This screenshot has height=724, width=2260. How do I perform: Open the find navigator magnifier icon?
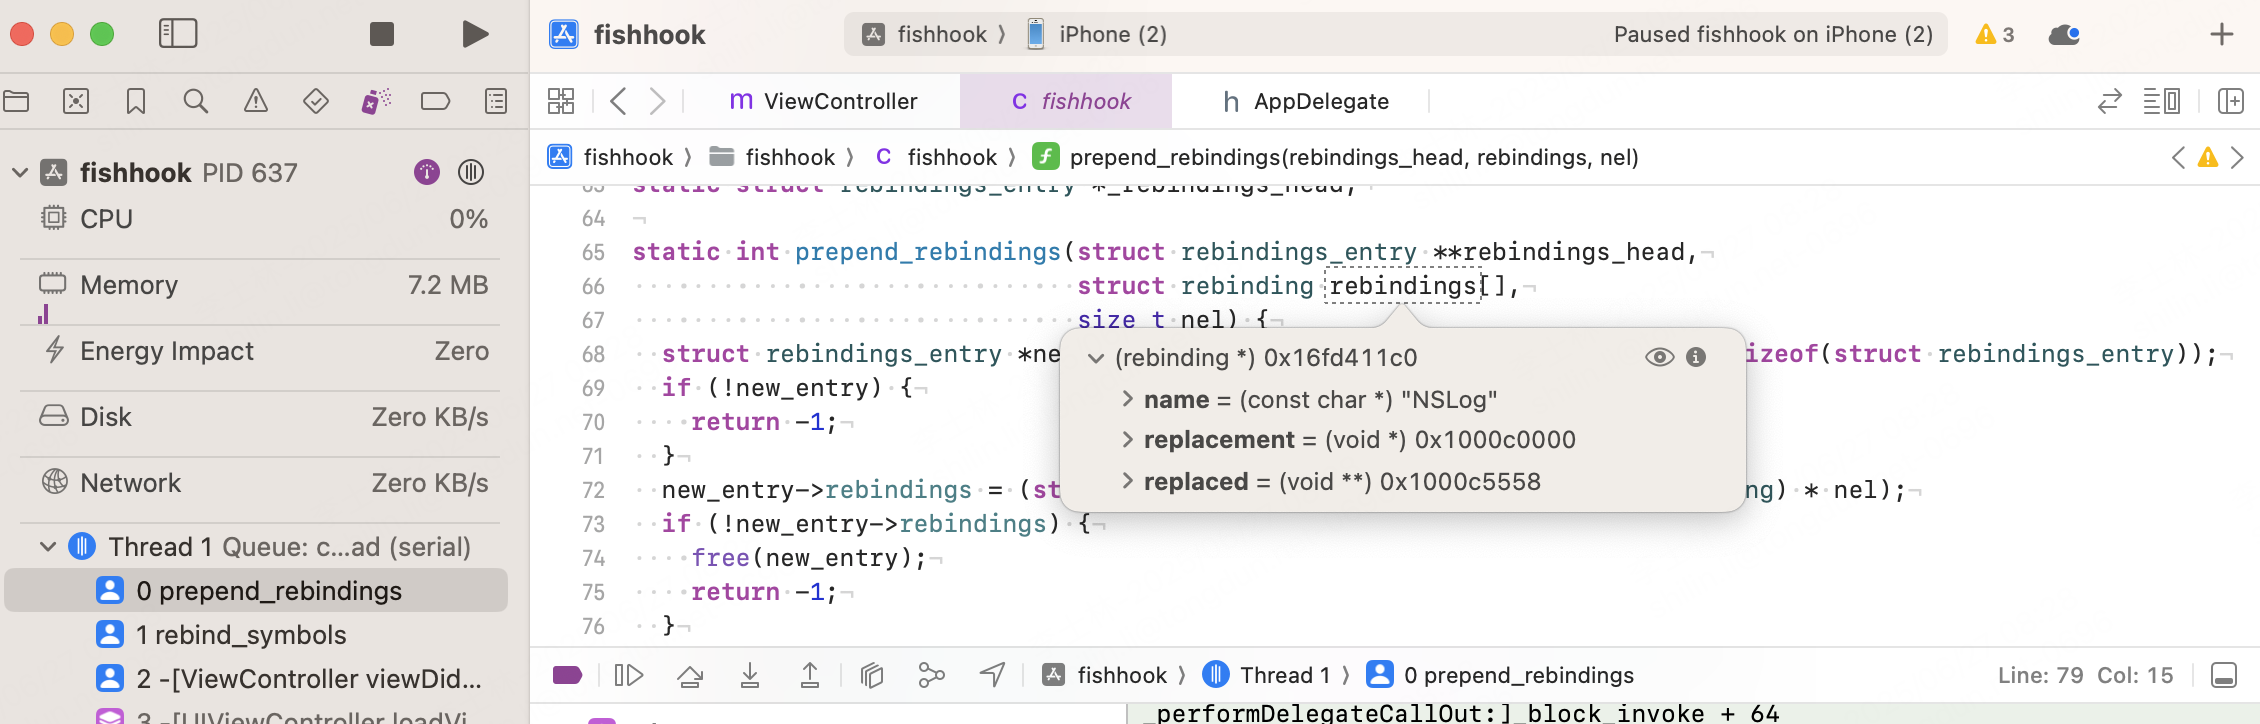(x=196, y=101)
